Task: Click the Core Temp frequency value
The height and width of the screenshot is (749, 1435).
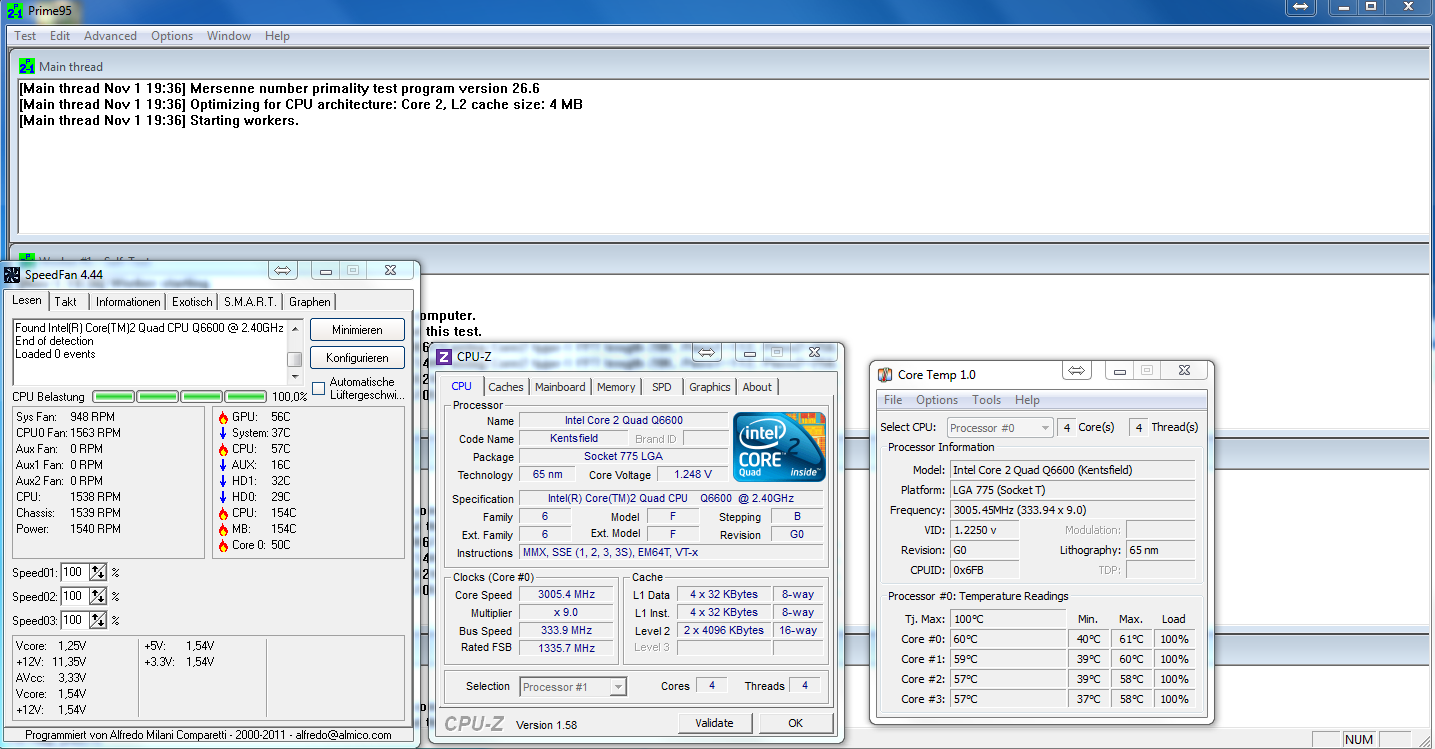Action: point(1072,510)
